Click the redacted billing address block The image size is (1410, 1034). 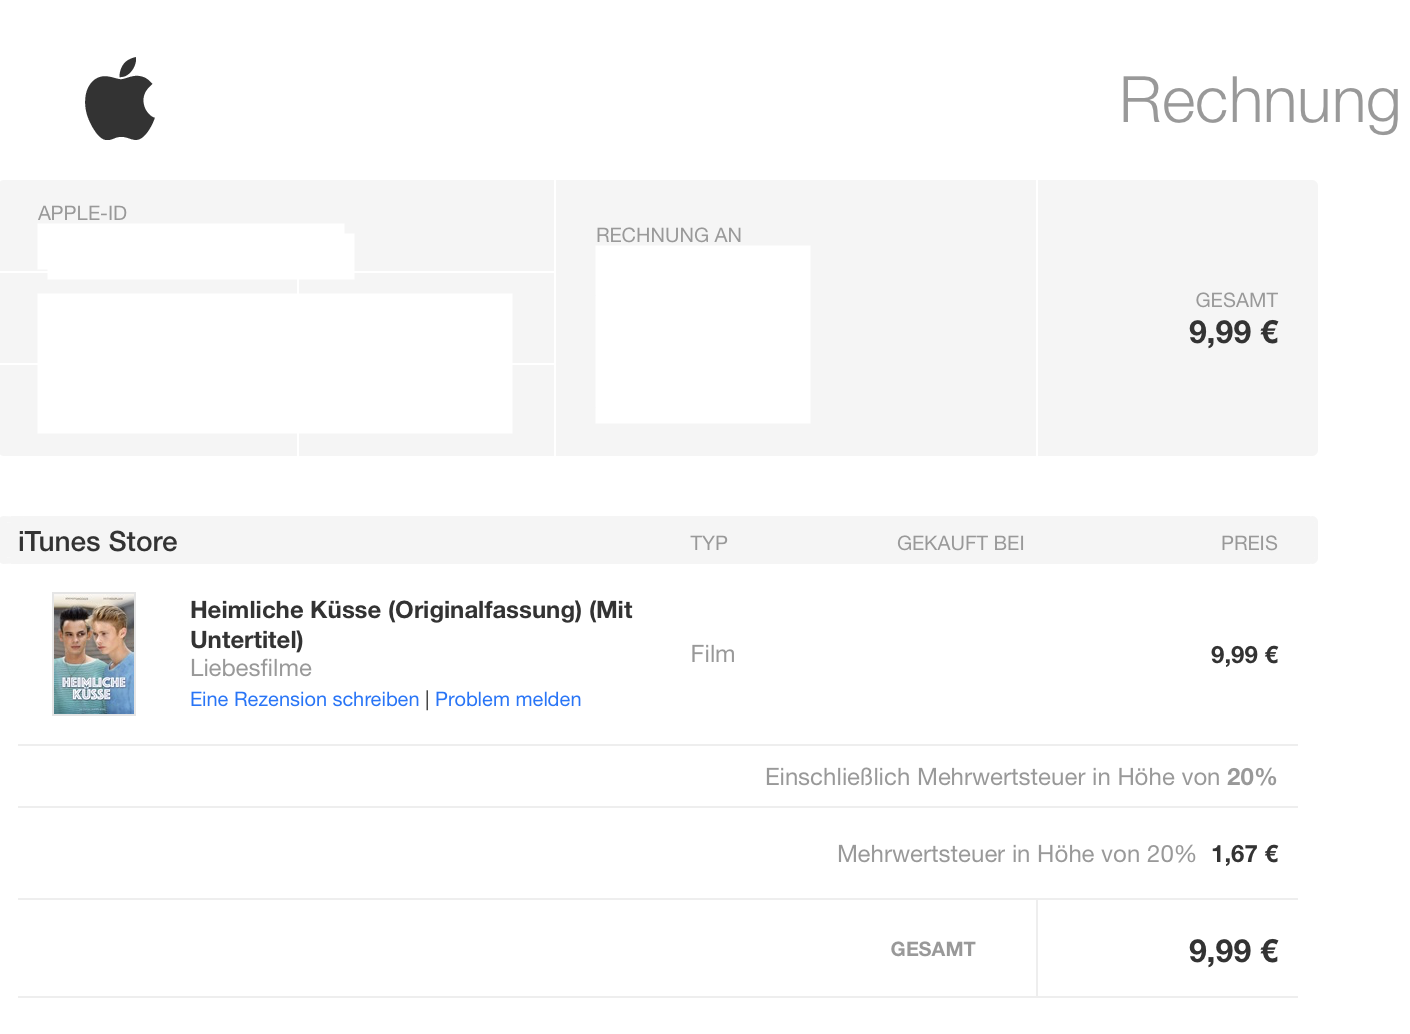click(702, 334)
